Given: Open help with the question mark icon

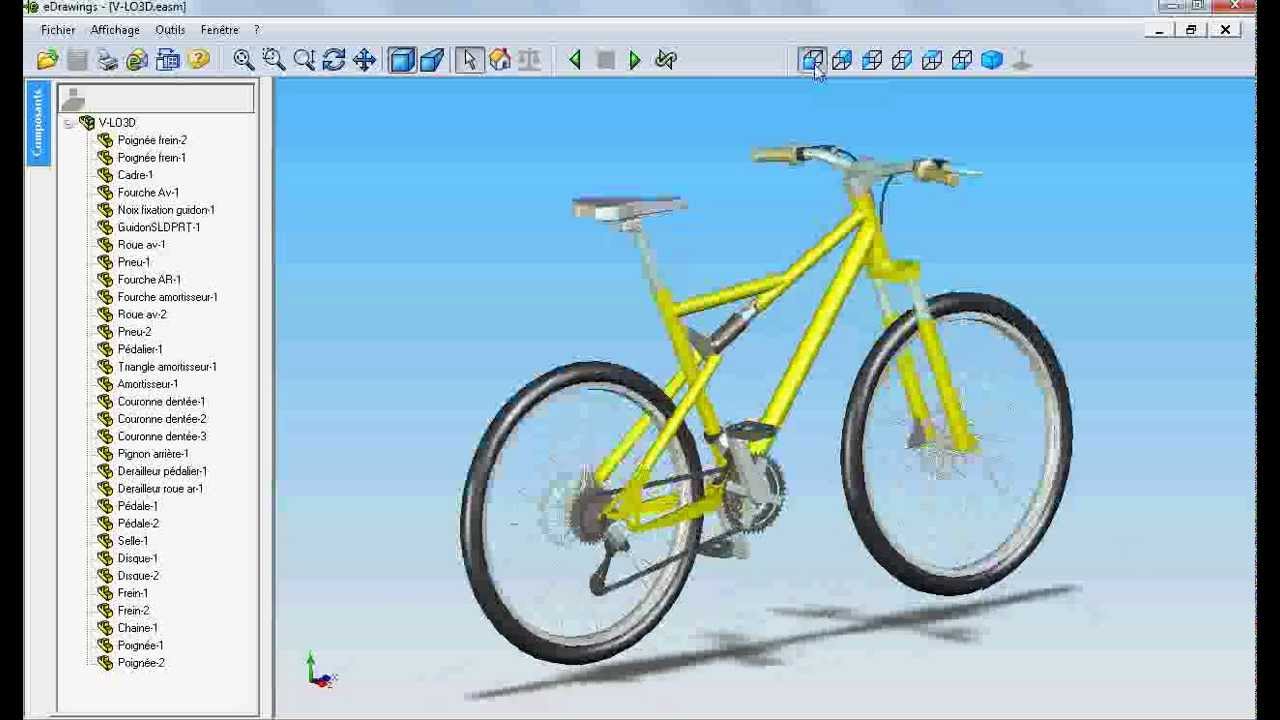Looking at the screenshot, I should coord(198,61).
